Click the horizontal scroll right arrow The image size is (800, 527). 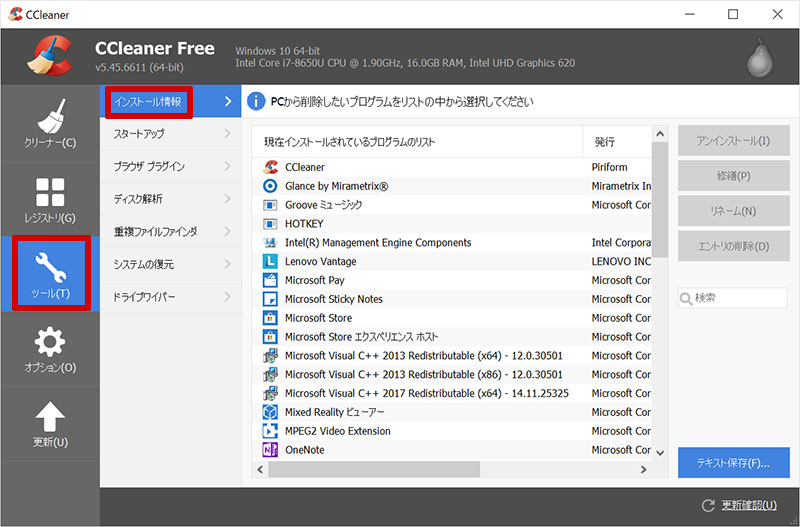coord(643,469)
